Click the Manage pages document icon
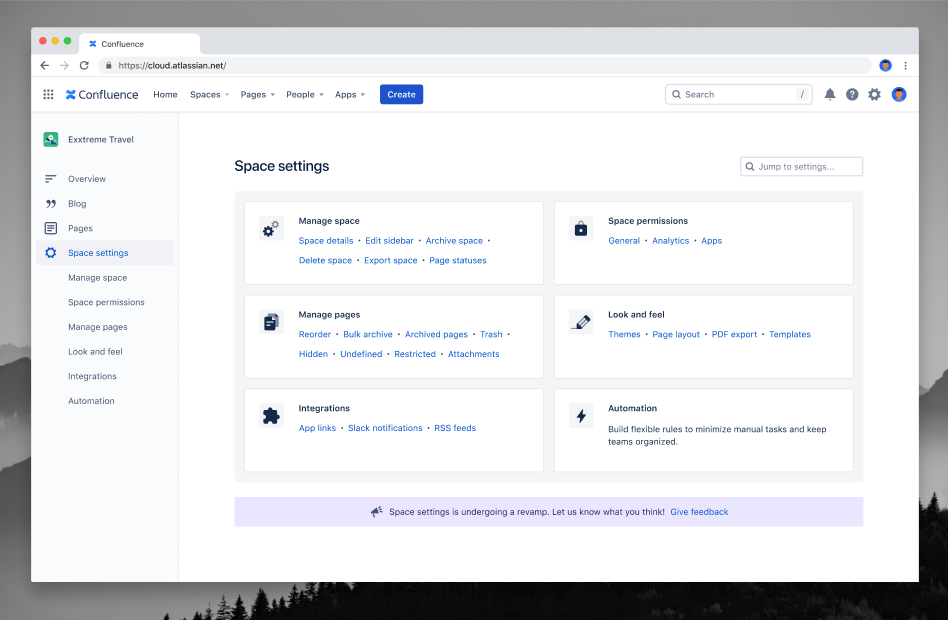948x620 pixels. coord(271,322)
